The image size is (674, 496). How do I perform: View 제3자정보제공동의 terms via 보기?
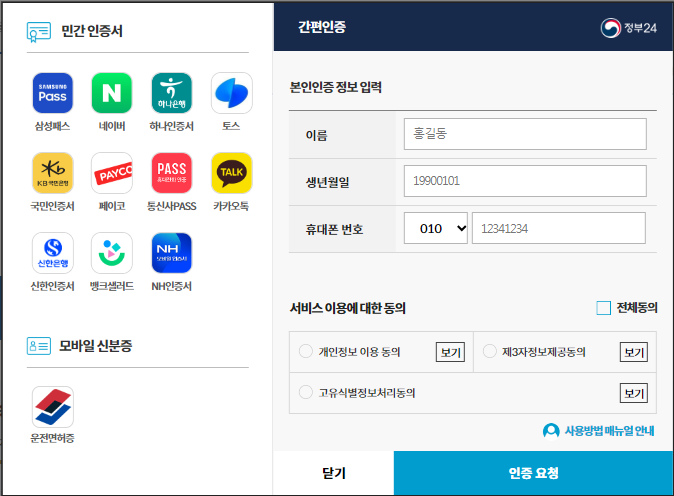634,352
